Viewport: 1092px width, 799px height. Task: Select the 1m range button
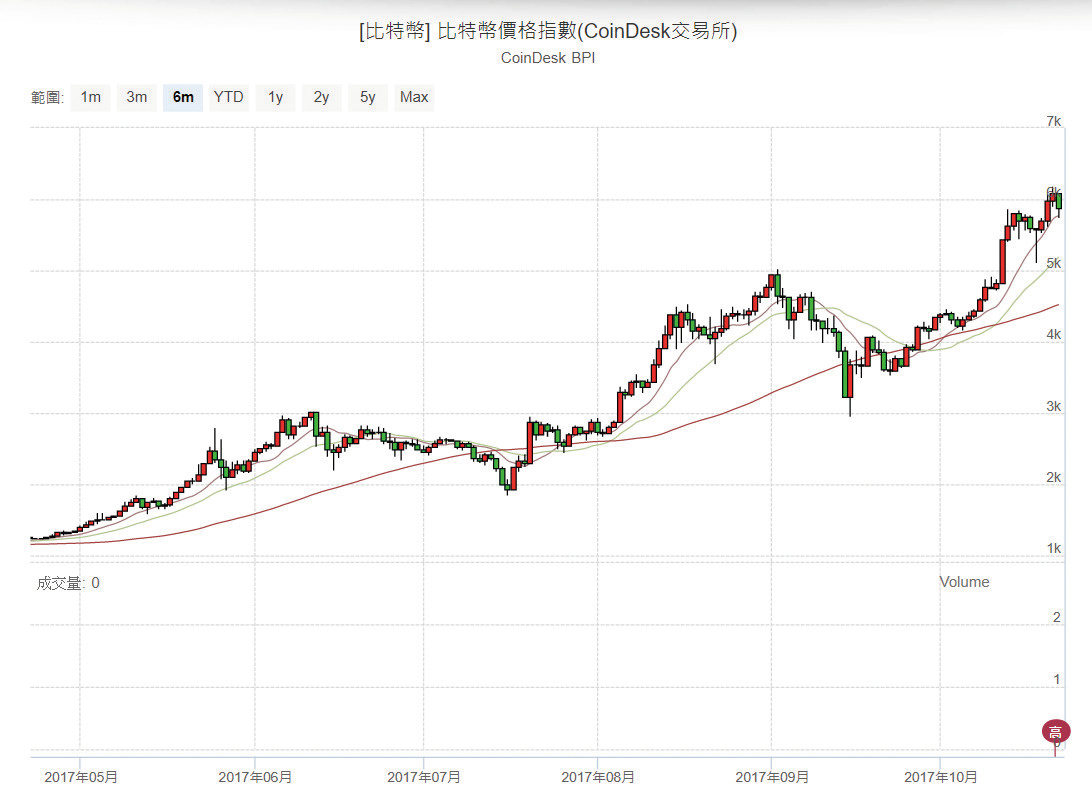coord(90,97)
